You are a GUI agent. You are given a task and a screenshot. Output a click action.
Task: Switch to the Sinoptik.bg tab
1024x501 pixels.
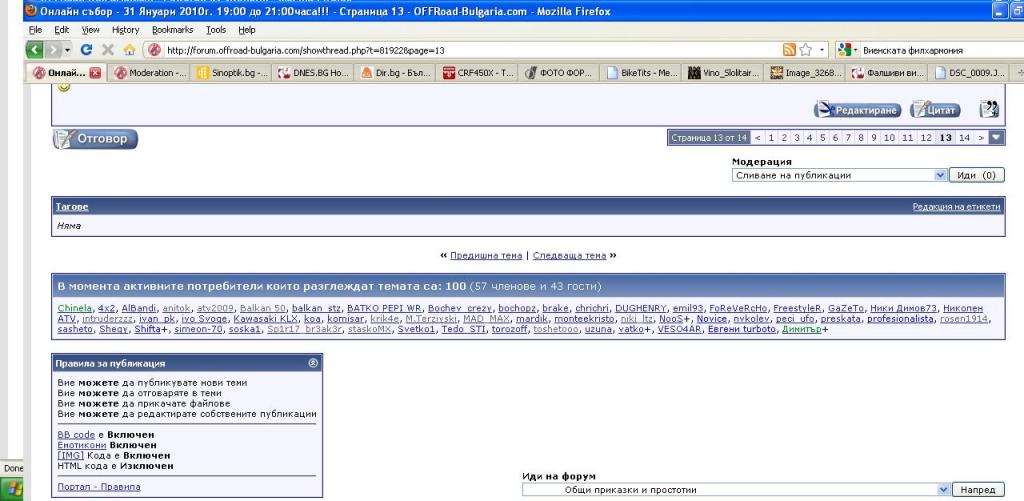[x=232, y=73]
